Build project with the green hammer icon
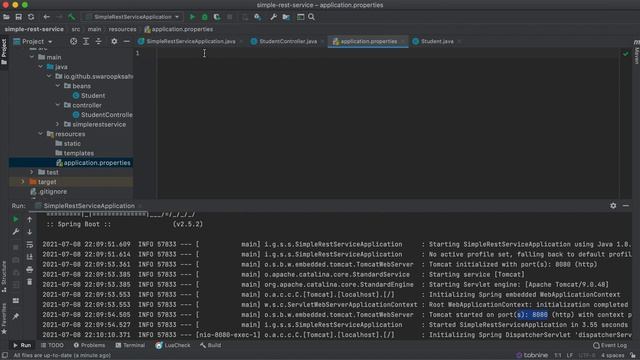 click(x=72, y=17)
